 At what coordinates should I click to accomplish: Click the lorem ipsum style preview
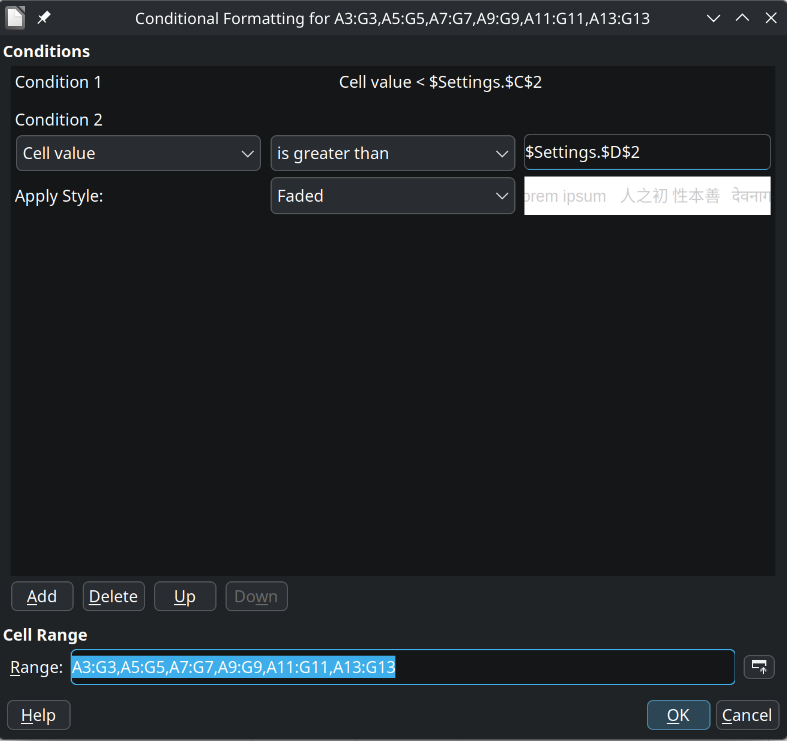[x=647, y=196]
